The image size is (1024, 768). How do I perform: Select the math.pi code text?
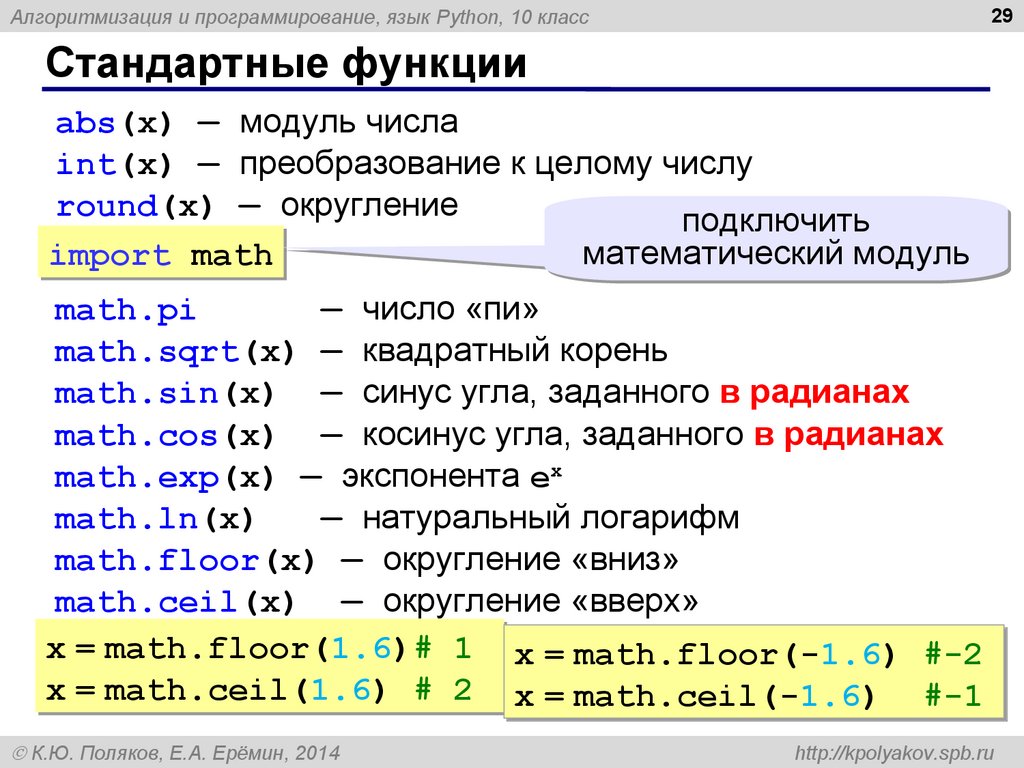point(125,311)
